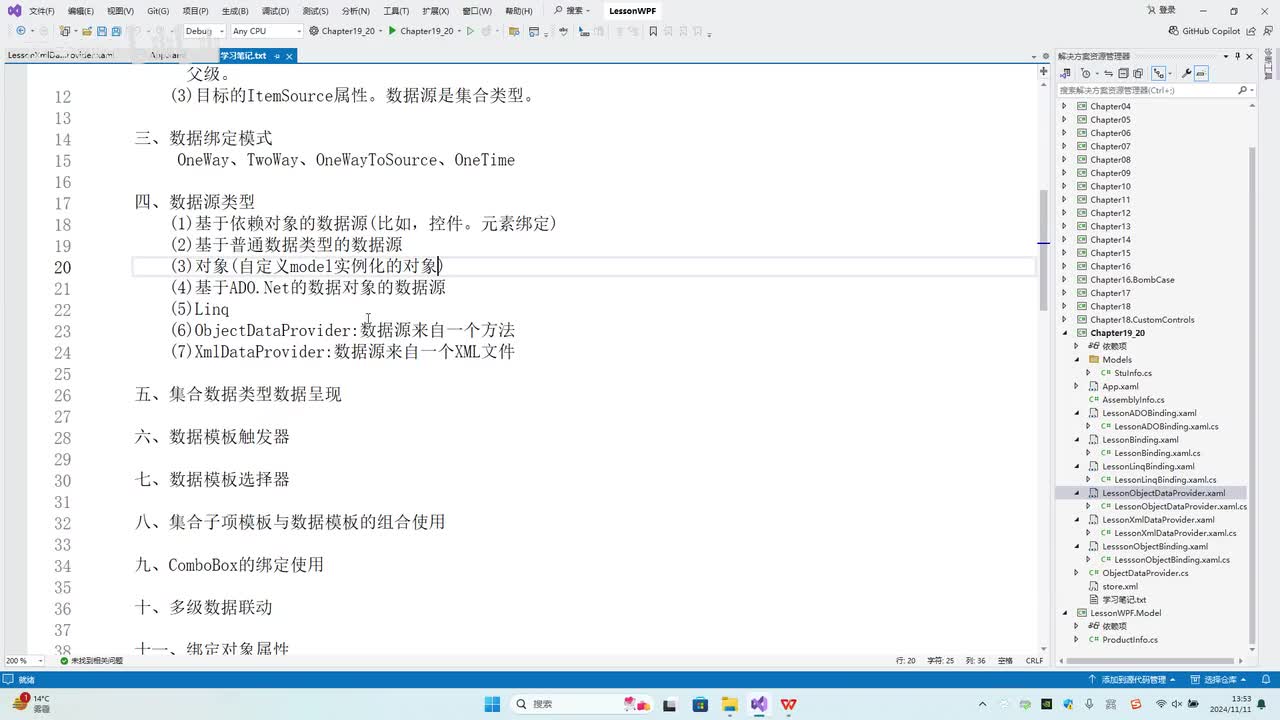The height and width of the screenshot is (720, 1280).
Task: Expand the App.xaml node
Action: pos(1077,386)
